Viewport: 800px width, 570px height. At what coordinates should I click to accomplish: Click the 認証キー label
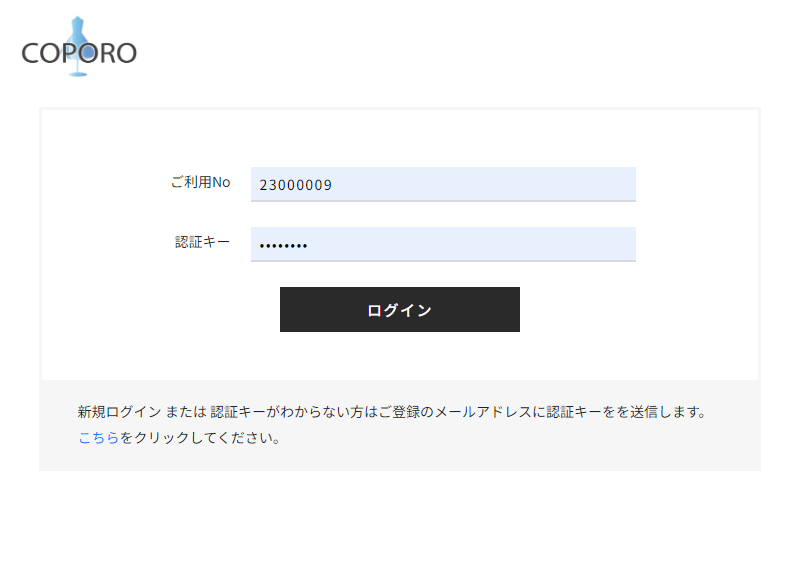pos(202,242)
